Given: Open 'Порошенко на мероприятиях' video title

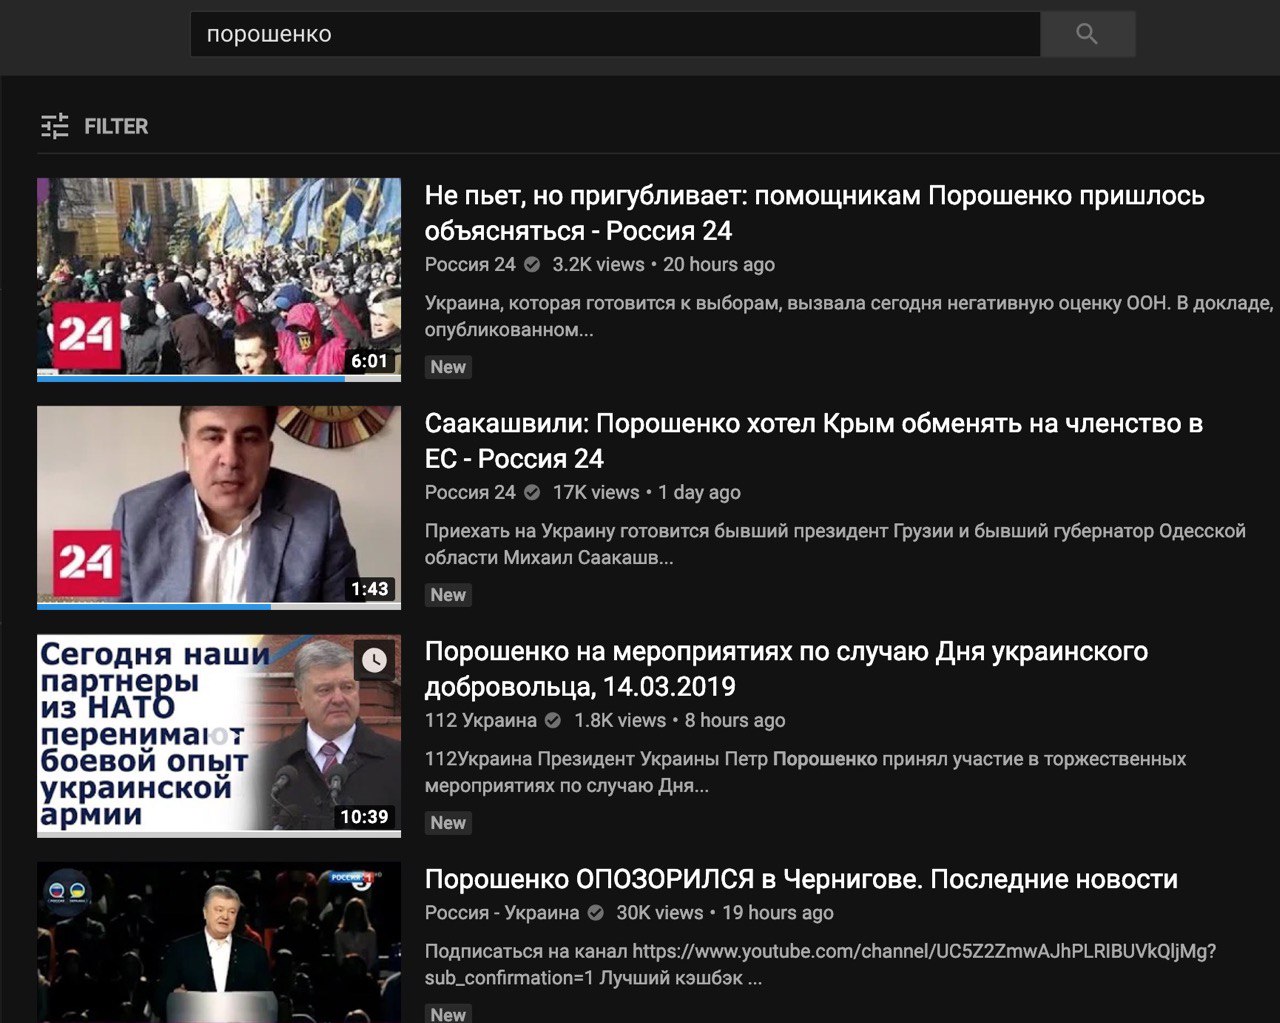Looking at the screenshot, I should click(x=786, y=669).
